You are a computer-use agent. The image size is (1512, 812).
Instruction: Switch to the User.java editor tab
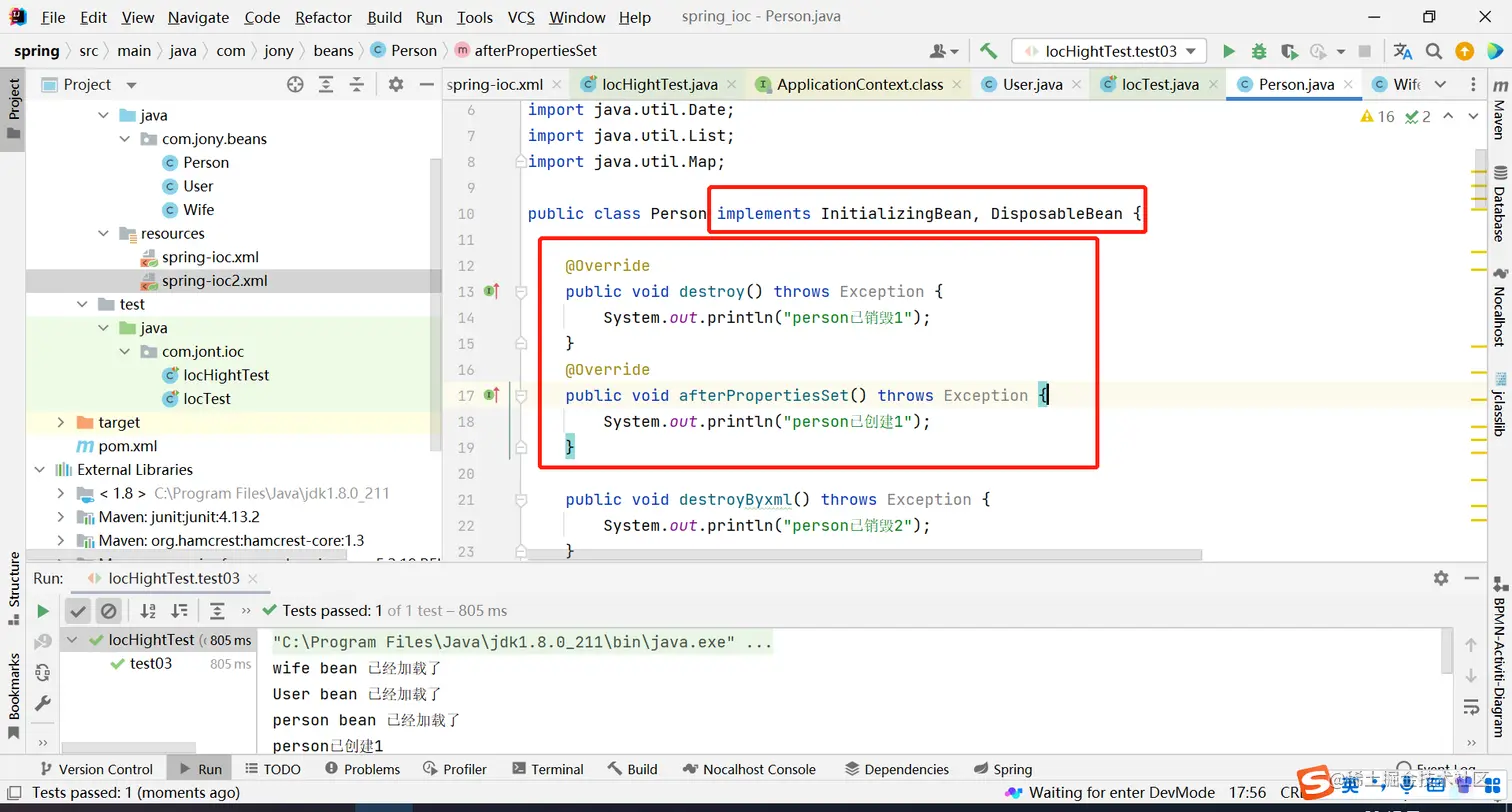[x=1033, y=84]
